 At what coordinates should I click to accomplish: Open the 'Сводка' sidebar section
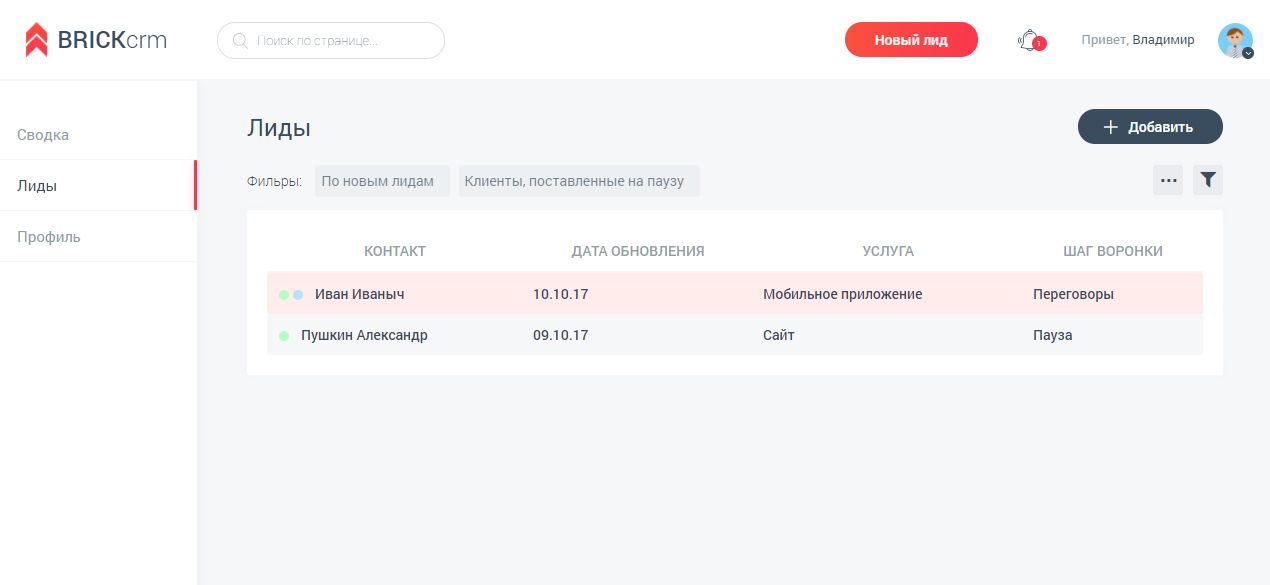[x=43, y=135]
